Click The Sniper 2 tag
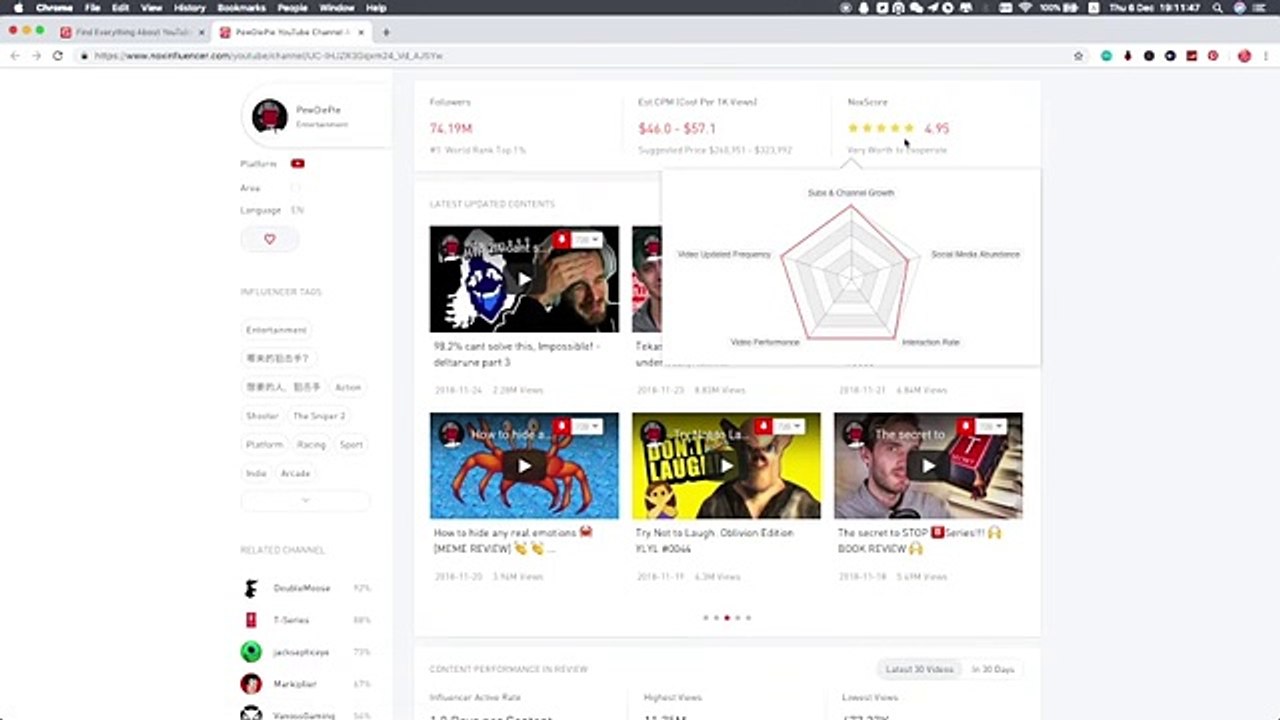This screenshot has height=720, width=1280. click(x=319, y=416)
